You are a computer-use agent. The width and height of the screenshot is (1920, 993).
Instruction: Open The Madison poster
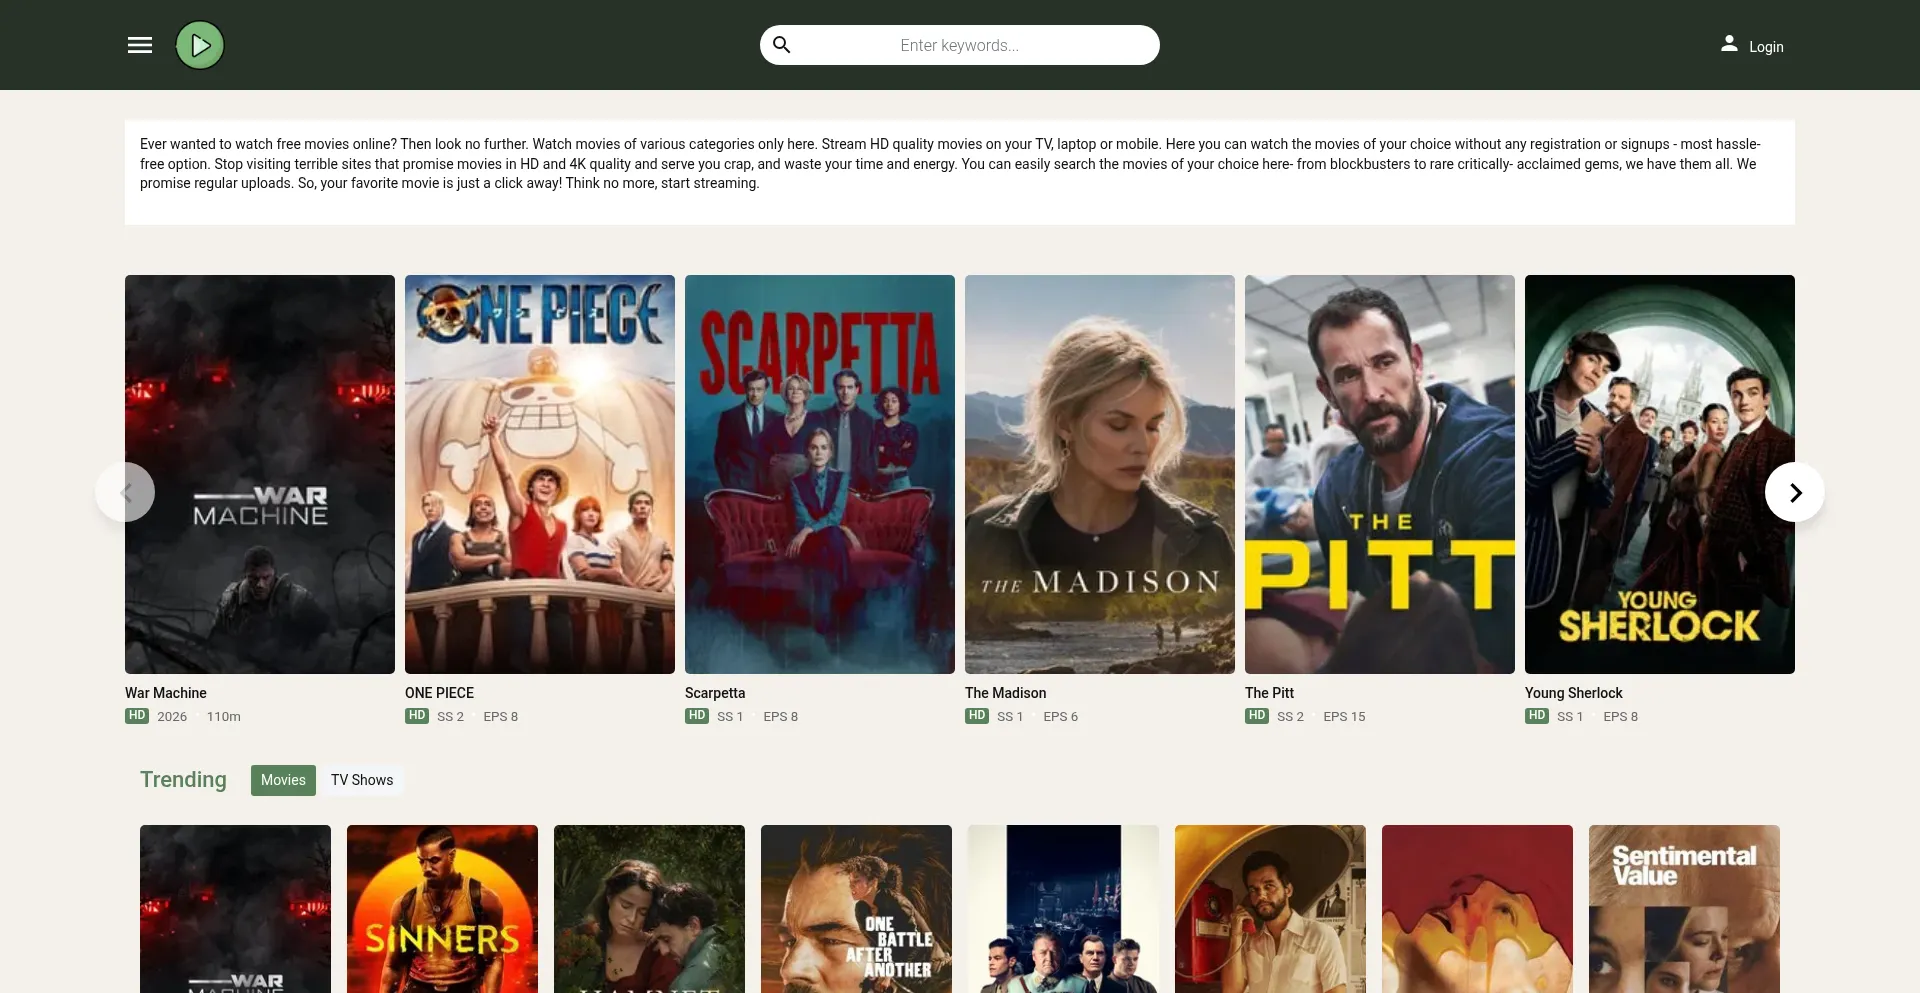click(x=1100, y=474)
